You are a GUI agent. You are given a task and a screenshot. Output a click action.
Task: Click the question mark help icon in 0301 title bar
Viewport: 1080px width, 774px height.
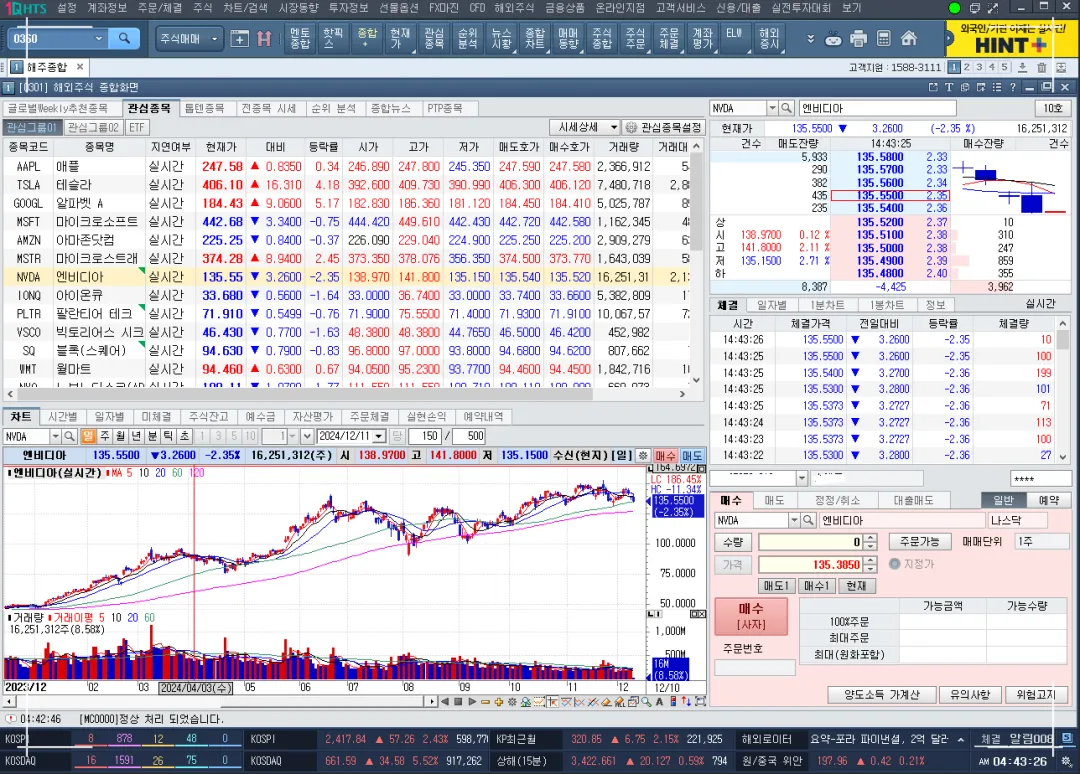coord(1012,87)
